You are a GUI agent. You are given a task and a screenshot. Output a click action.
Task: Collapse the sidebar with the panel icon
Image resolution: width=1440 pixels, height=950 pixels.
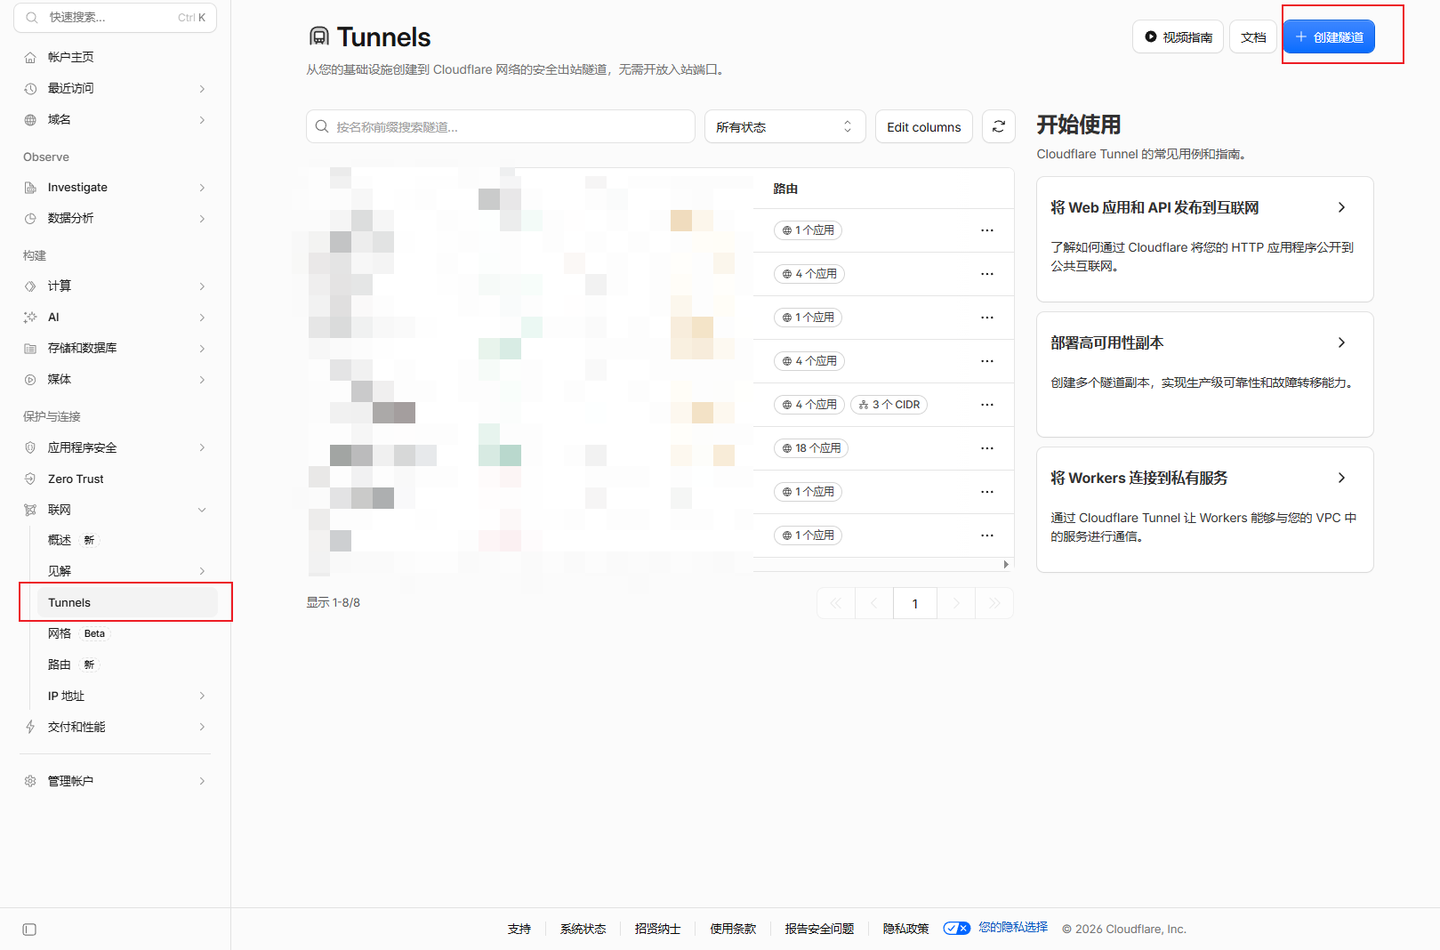30,929
